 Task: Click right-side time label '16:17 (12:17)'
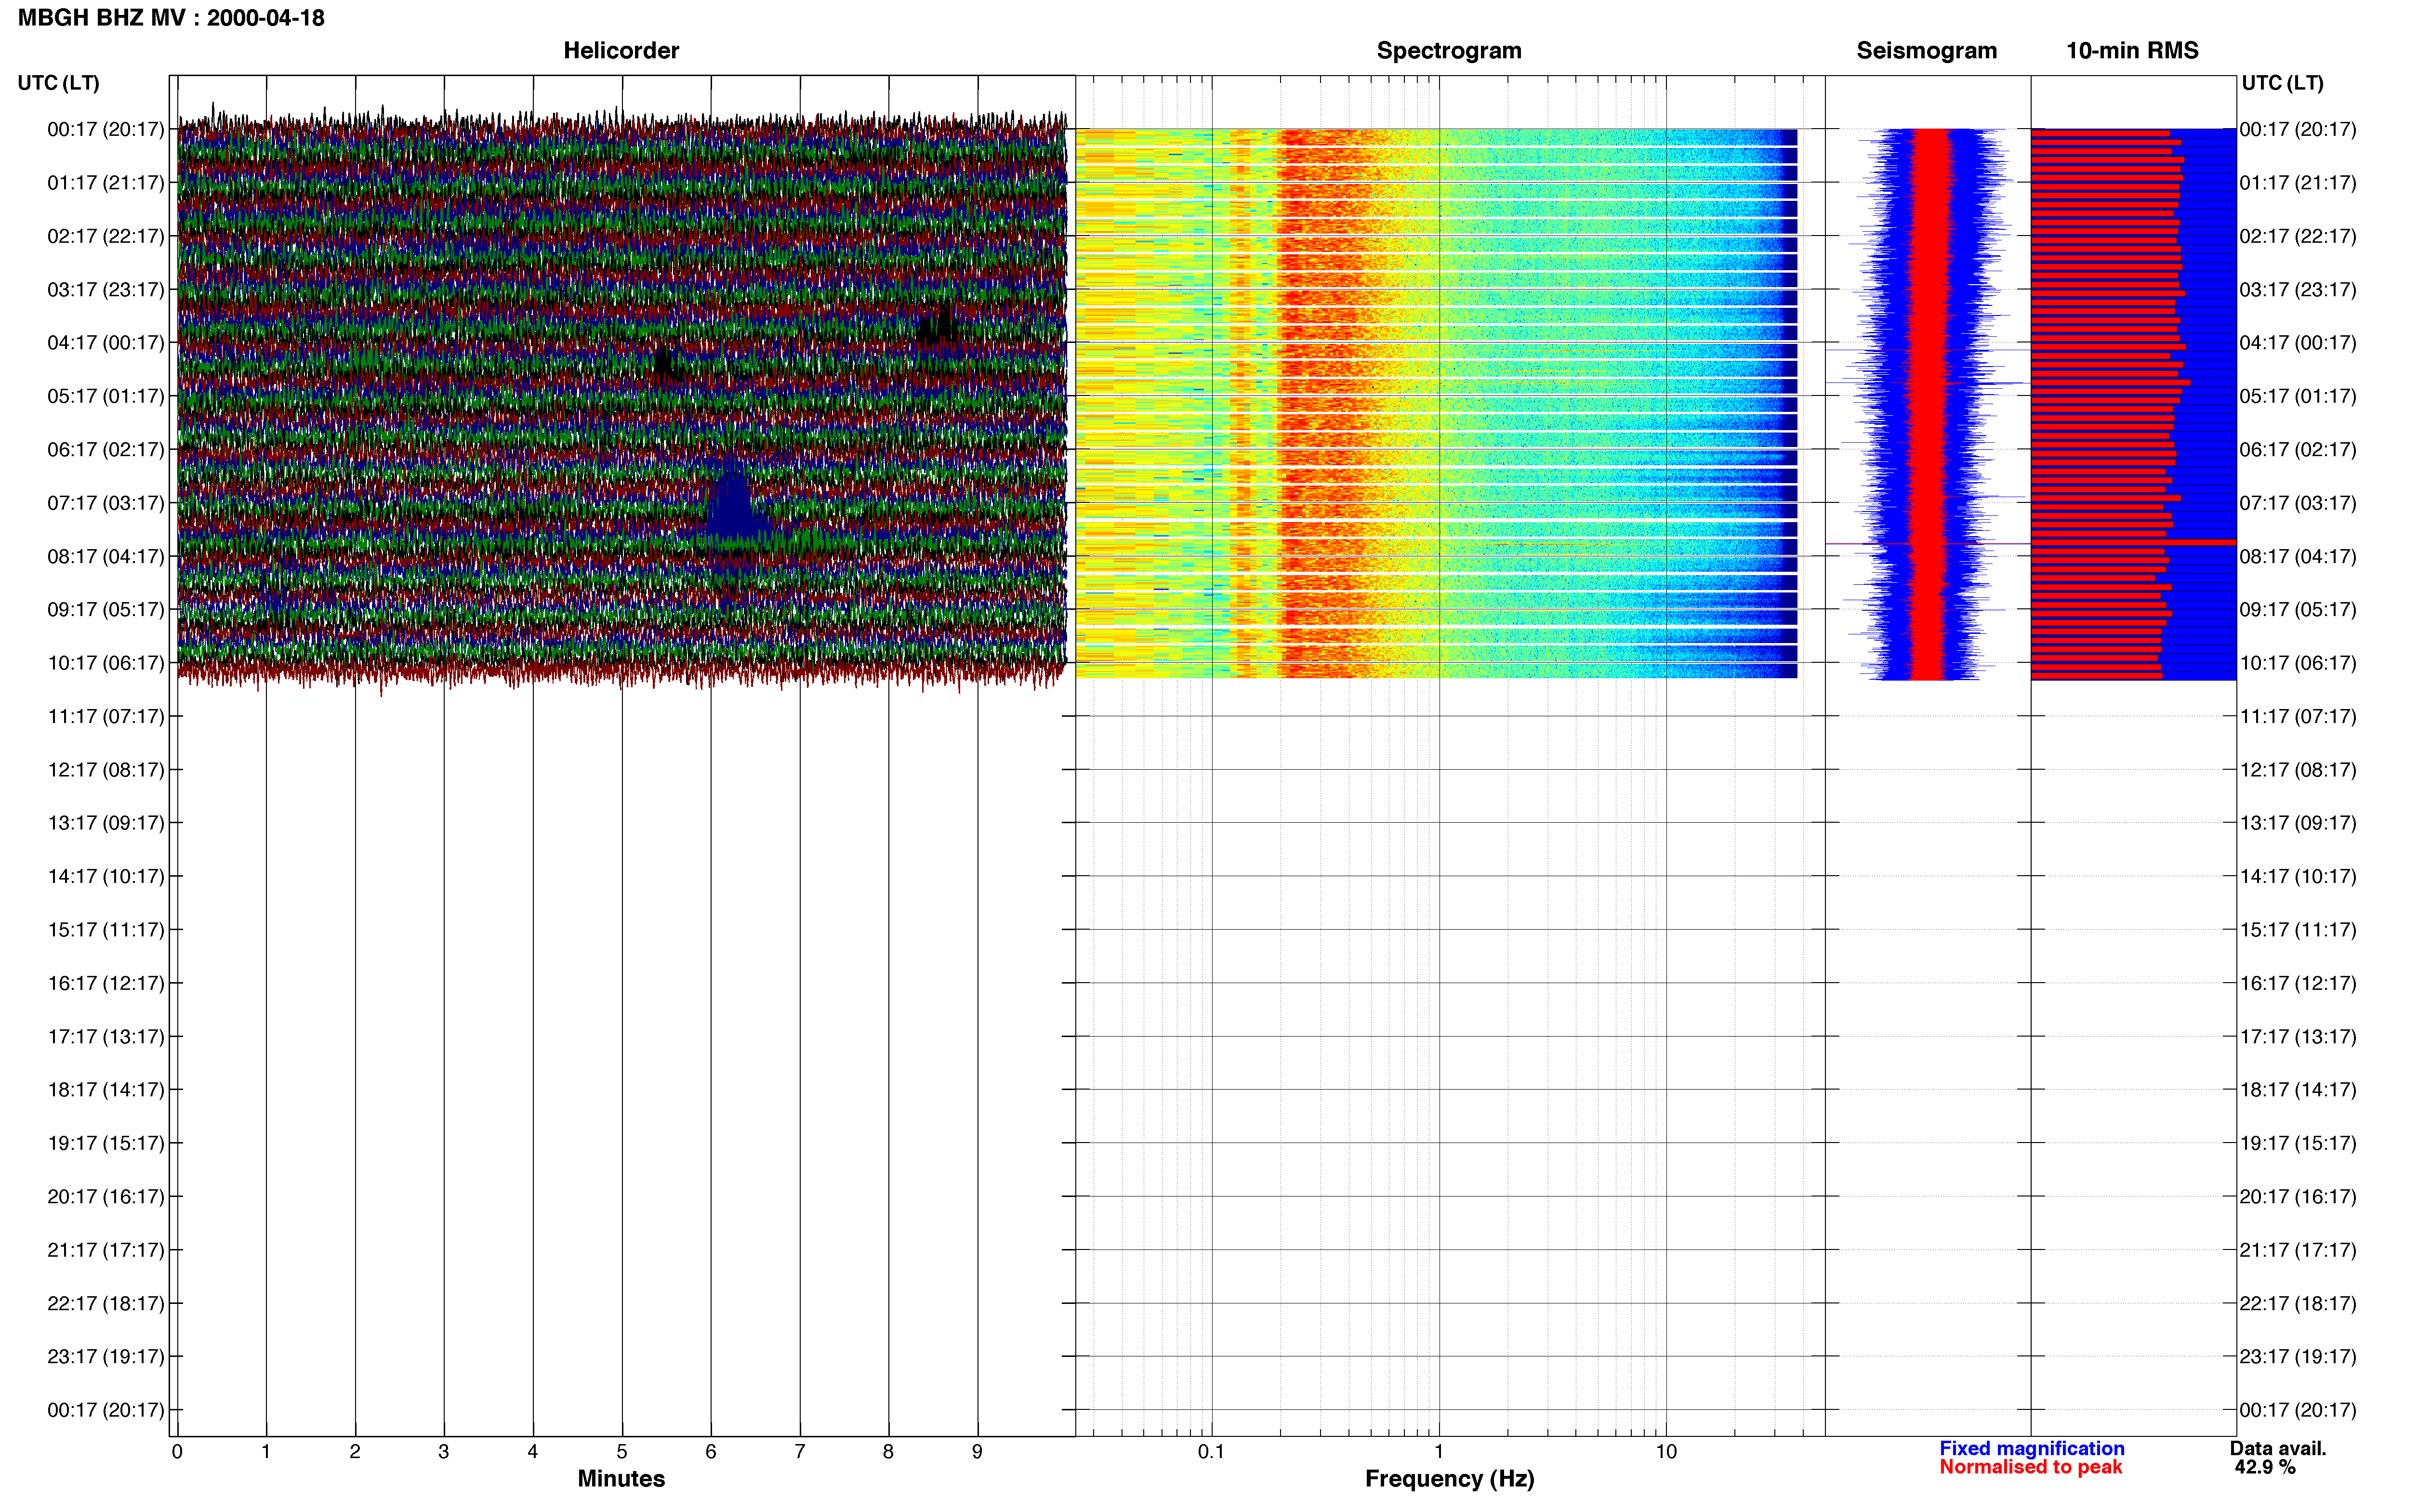(2298, 983)
